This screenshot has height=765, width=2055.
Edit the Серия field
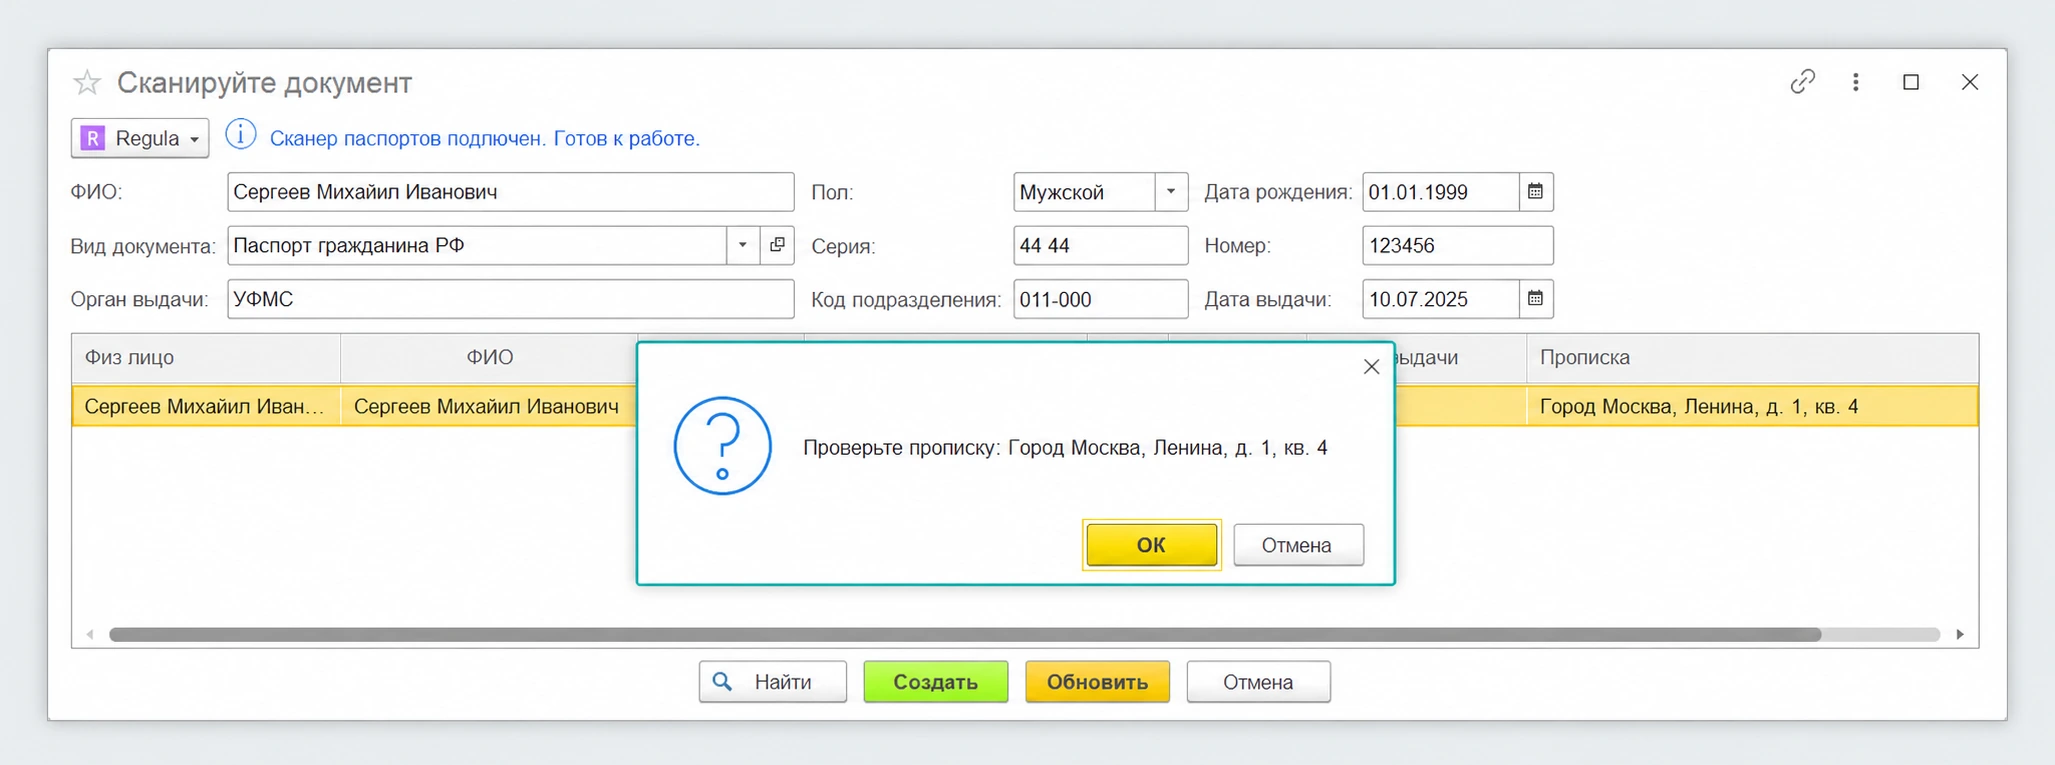pos(1100,246)
